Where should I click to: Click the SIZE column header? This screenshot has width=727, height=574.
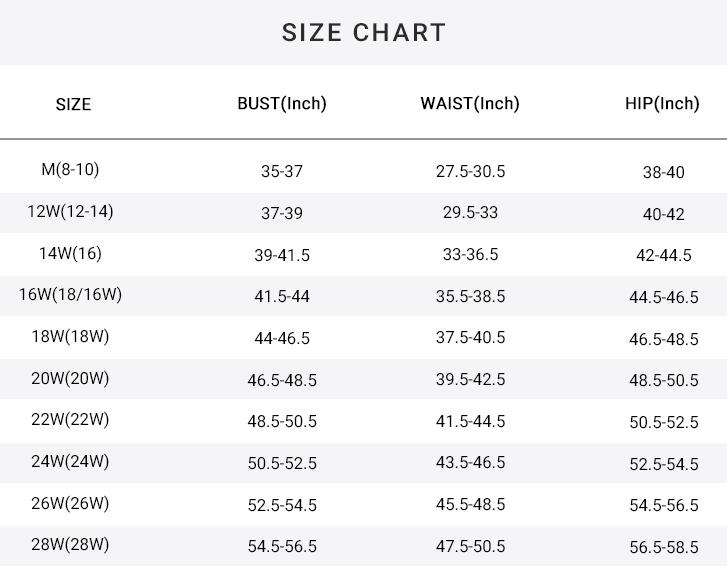[73, 104]
